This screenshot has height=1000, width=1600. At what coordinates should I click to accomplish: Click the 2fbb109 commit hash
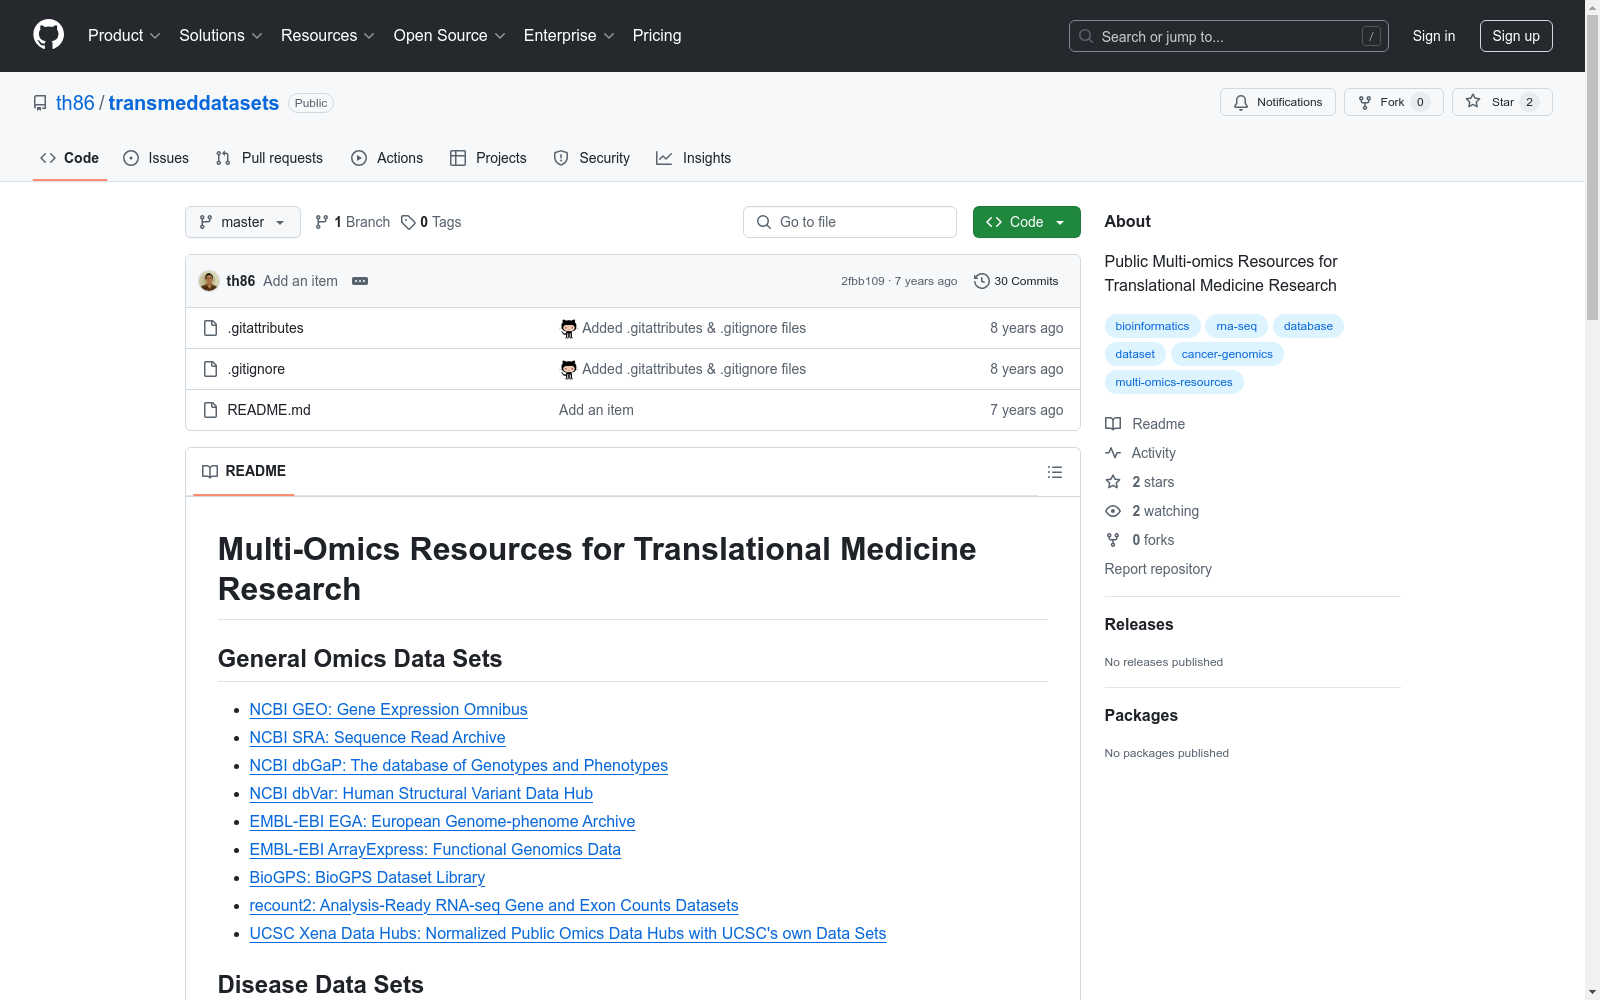[x=863, y=281]
